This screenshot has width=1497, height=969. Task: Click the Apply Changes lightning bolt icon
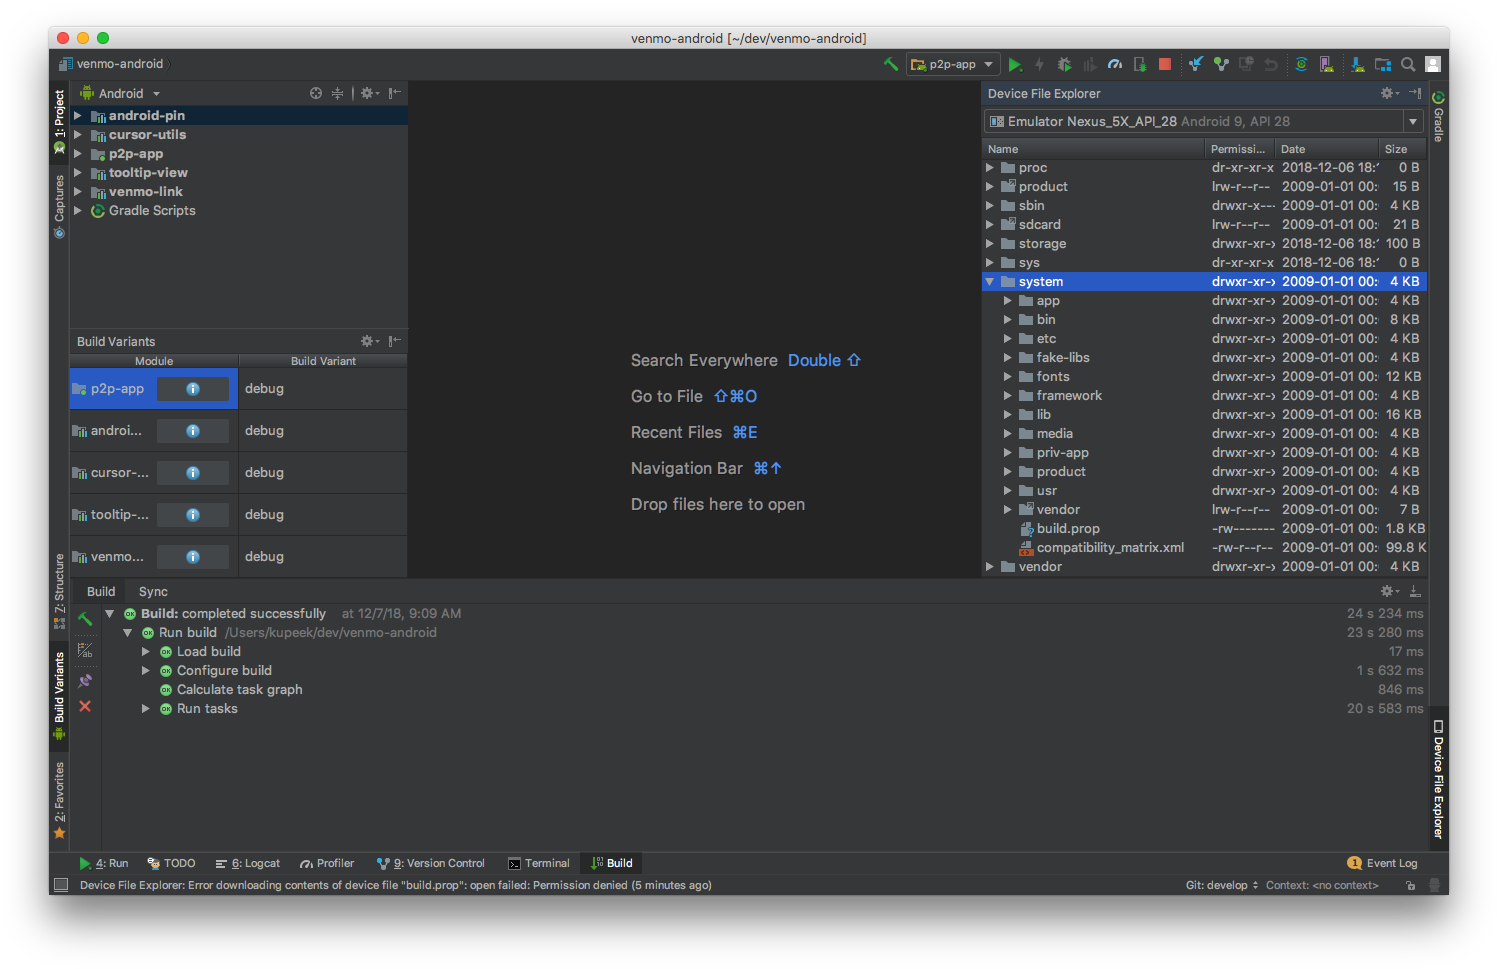point(1040,64)
